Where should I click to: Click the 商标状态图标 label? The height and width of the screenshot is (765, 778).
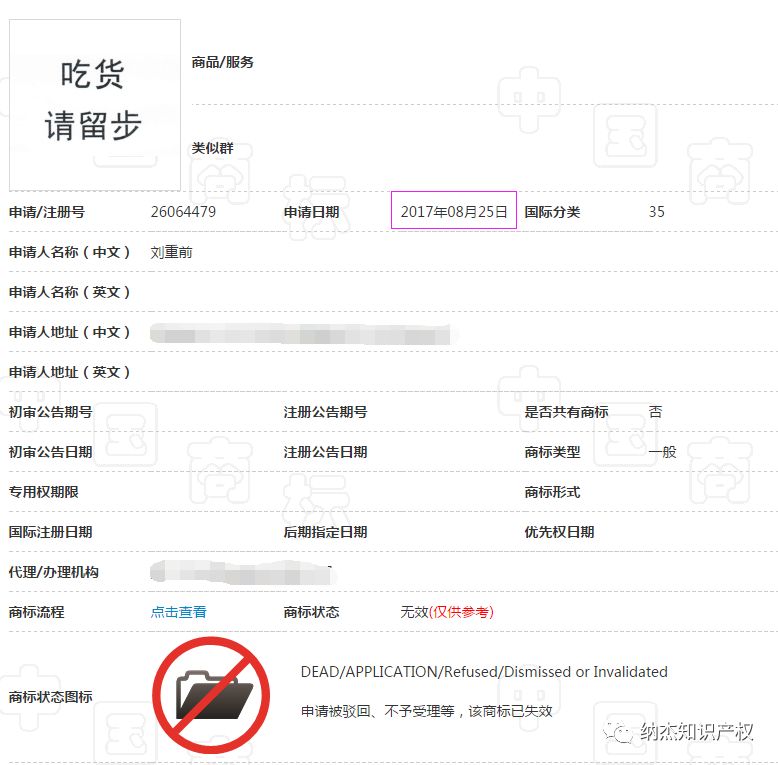pyautogui.click(x=51, y=697)
